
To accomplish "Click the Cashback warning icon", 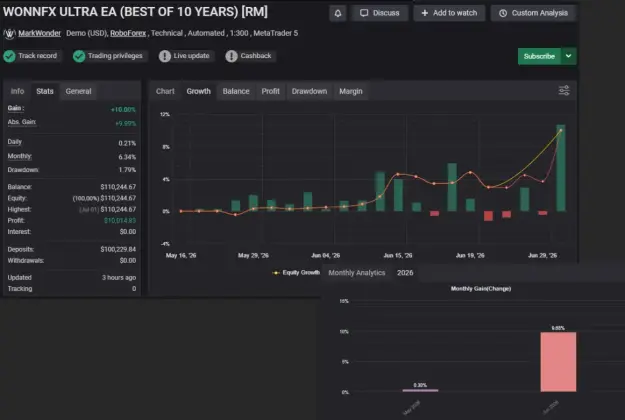I will coord(231,56).
